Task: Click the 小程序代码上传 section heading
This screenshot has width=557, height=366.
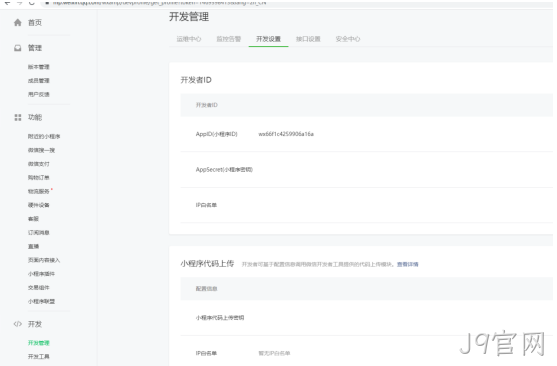Action: click(207, 264)
